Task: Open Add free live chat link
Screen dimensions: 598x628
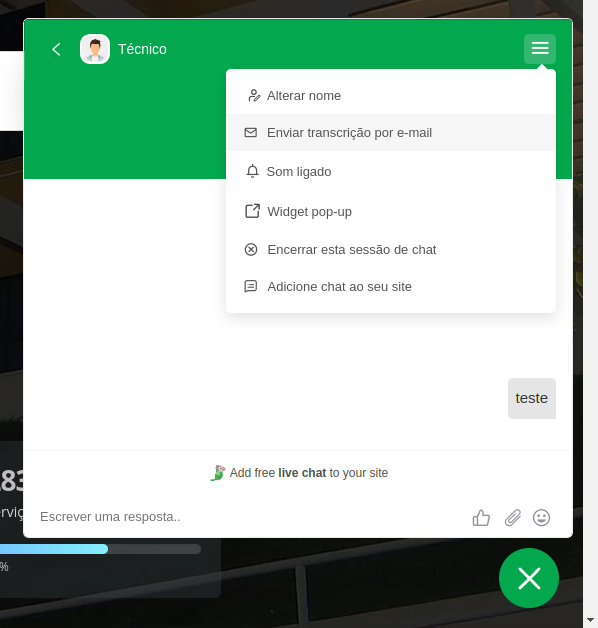Action: (299, 473)
